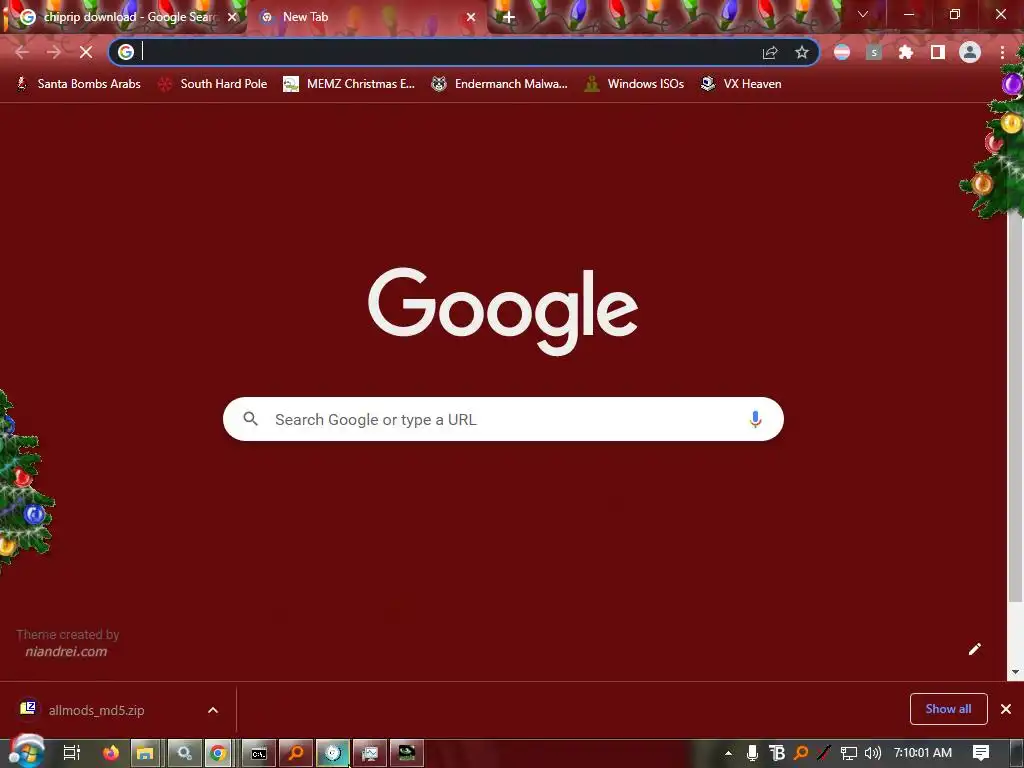Viewport: 1024px width, 768px height.
Task: Open the network tray icon
Action: [848, 753]
